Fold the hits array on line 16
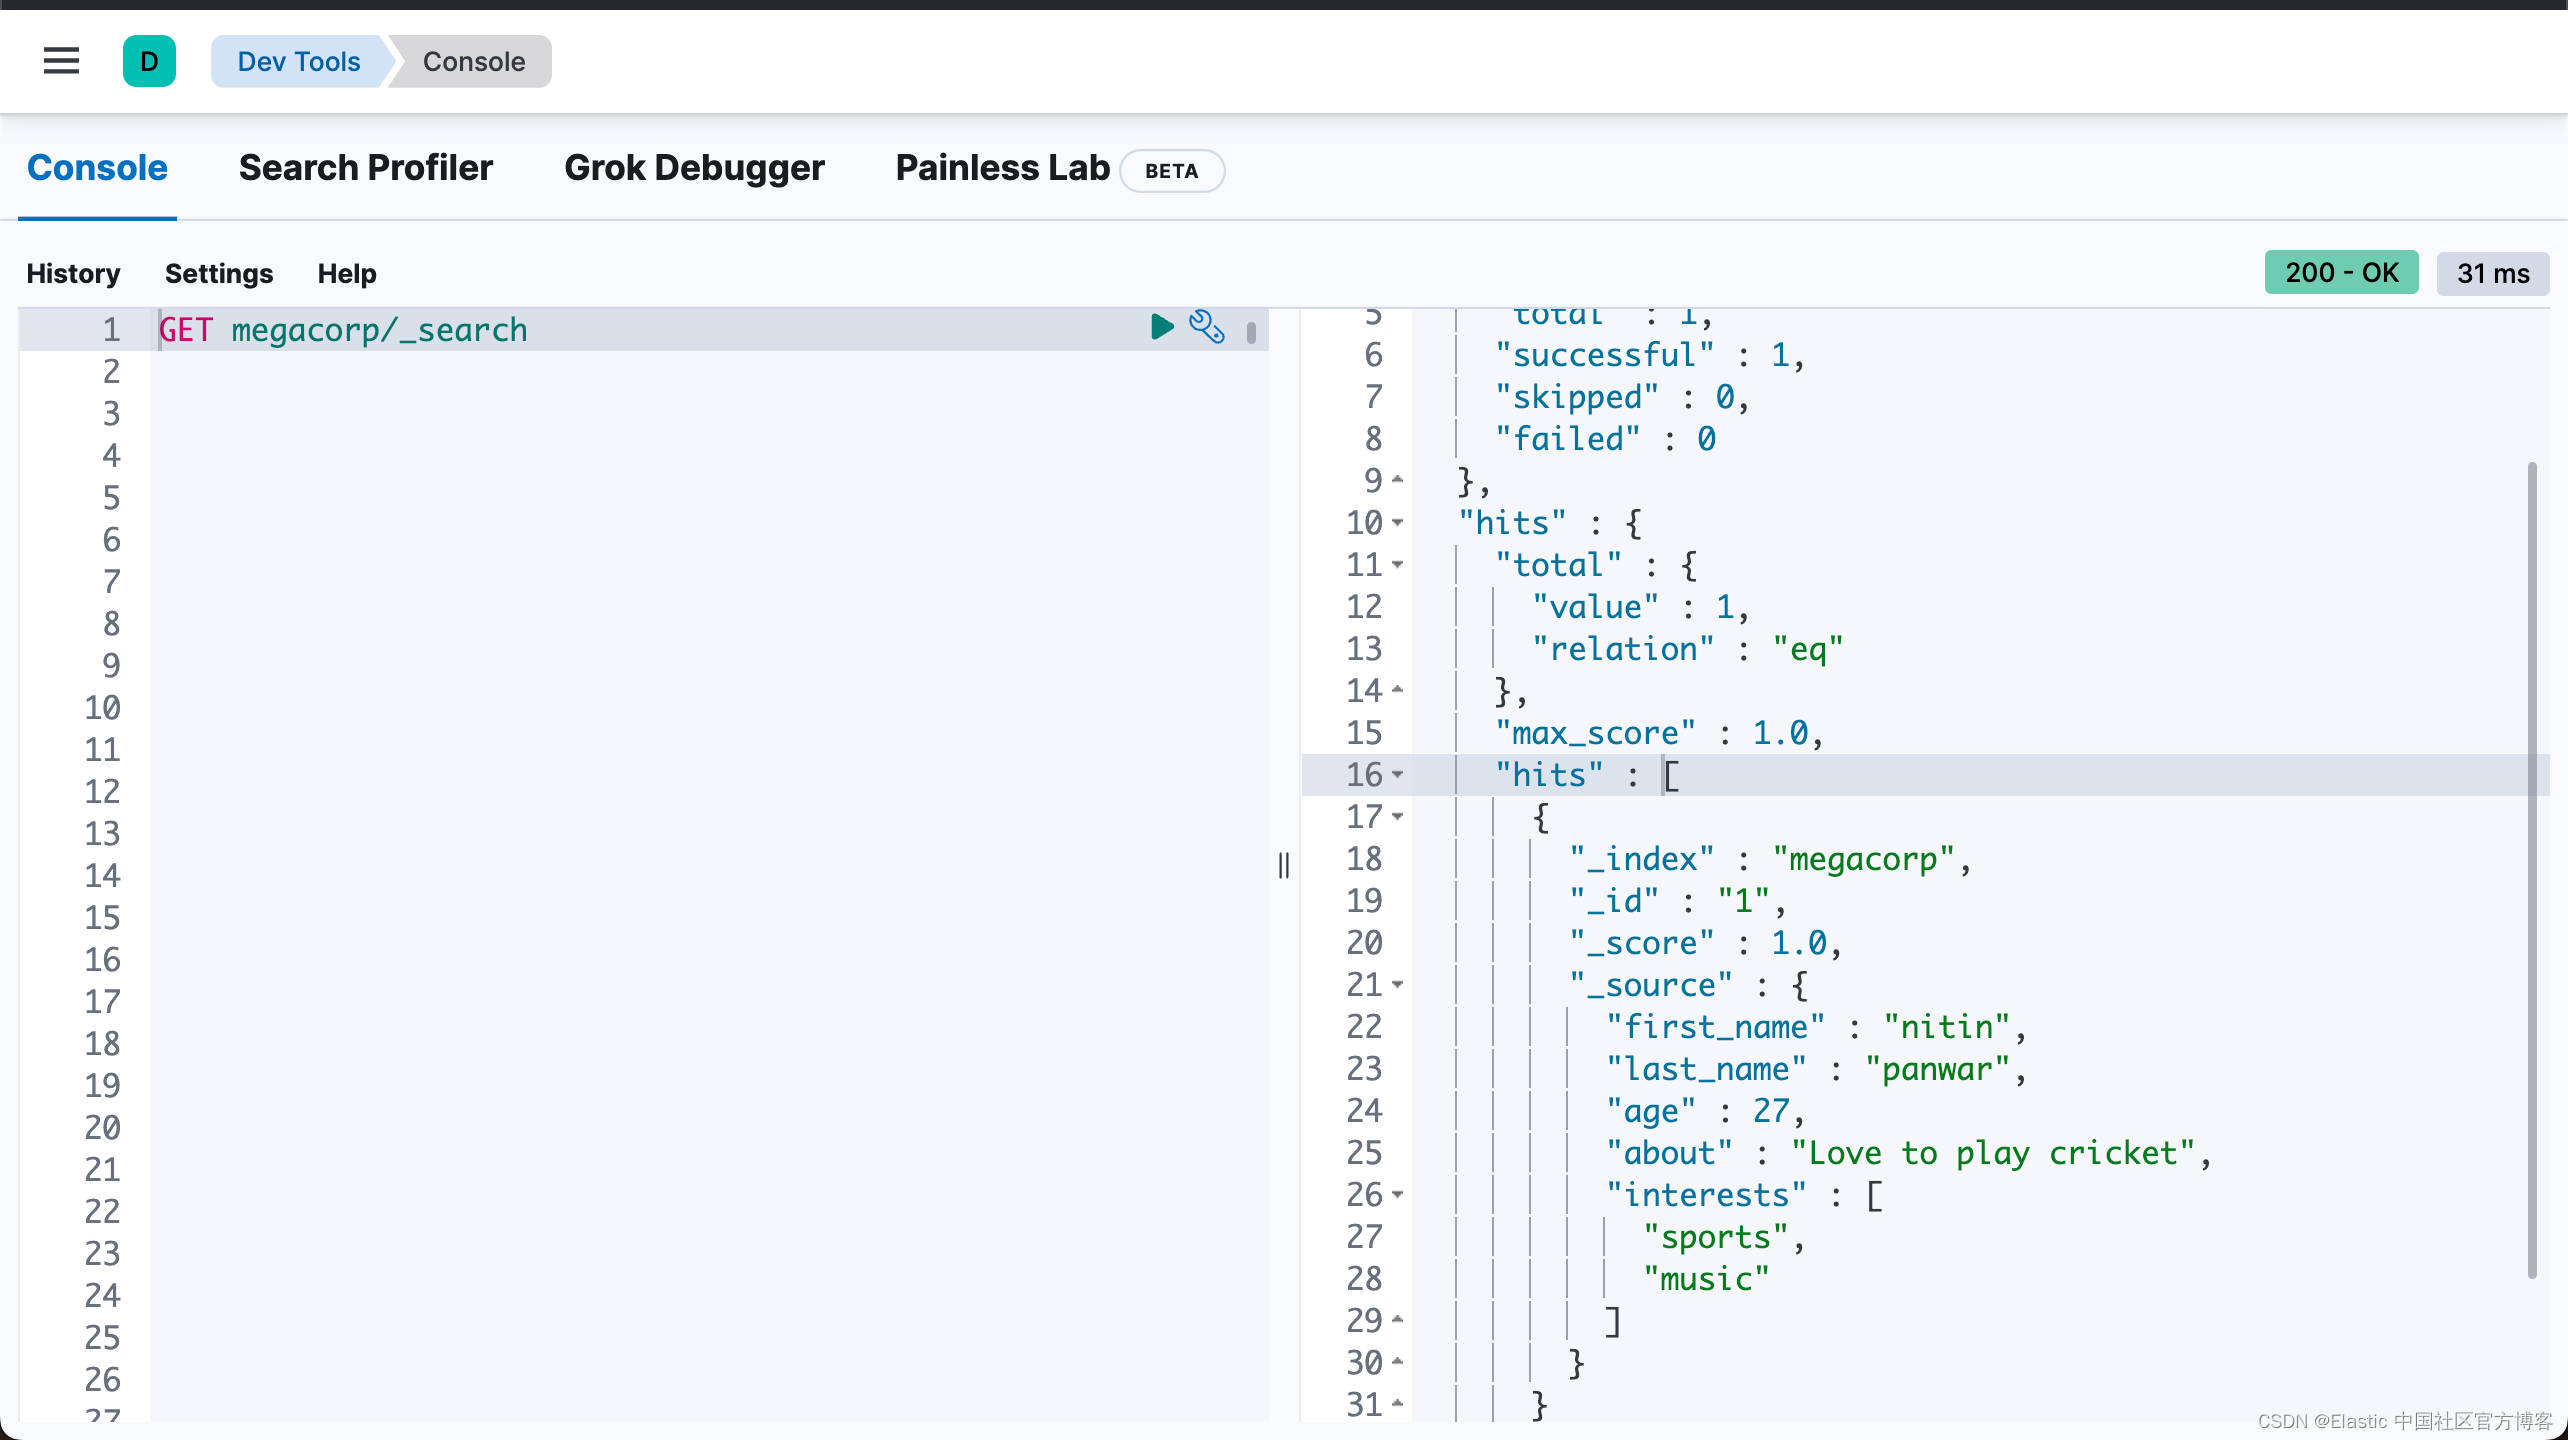Viewport: 2568px width, 1440px height. [1398, 774]
